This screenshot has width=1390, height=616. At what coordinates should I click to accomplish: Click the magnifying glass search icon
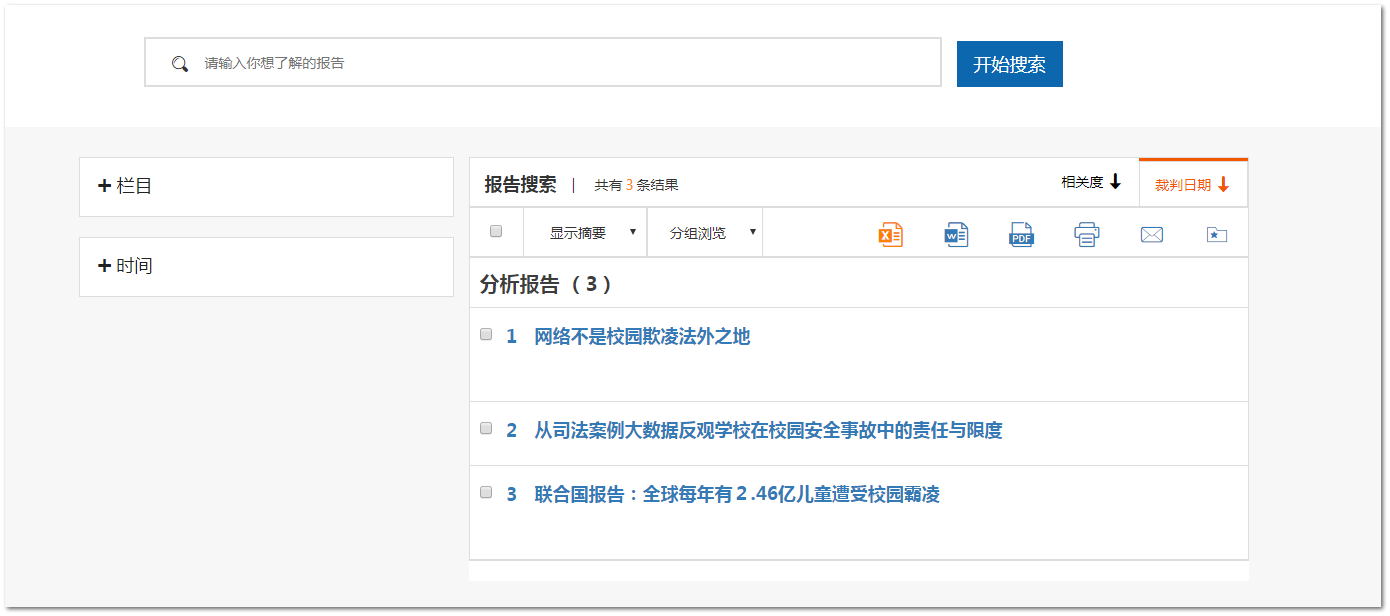pyautogui.click(x=180, y=64)
